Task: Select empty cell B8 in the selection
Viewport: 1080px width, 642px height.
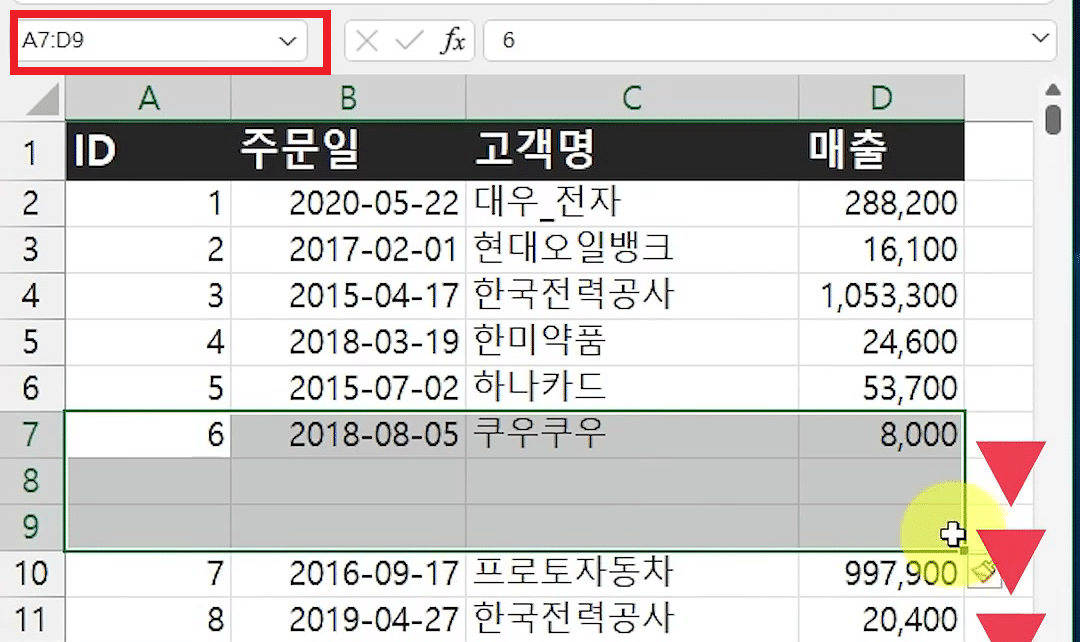Action: (349, 481)
